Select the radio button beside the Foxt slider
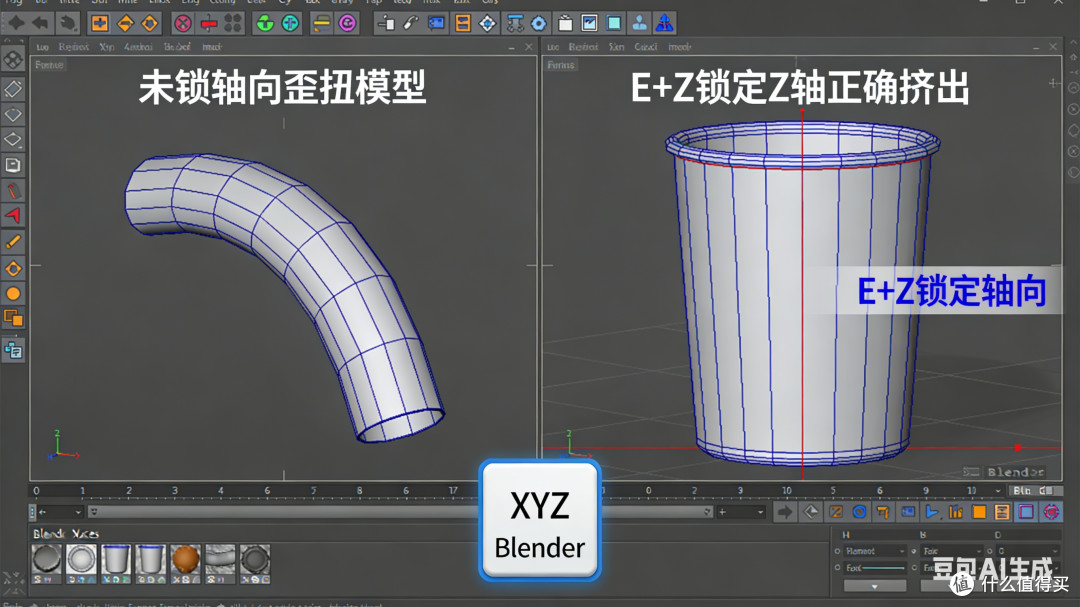Viewport: 1080px width, 607px height. [838, 568]
